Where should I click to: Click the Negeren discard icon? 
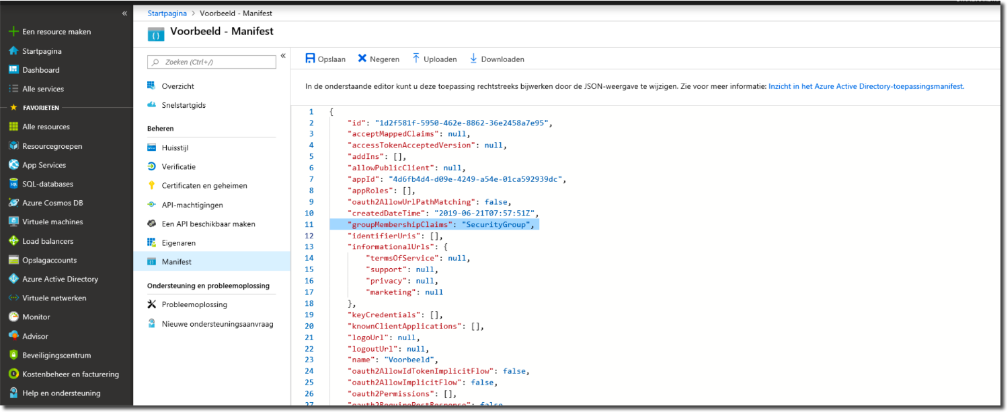pyautogui.click(x=362, y=59)
